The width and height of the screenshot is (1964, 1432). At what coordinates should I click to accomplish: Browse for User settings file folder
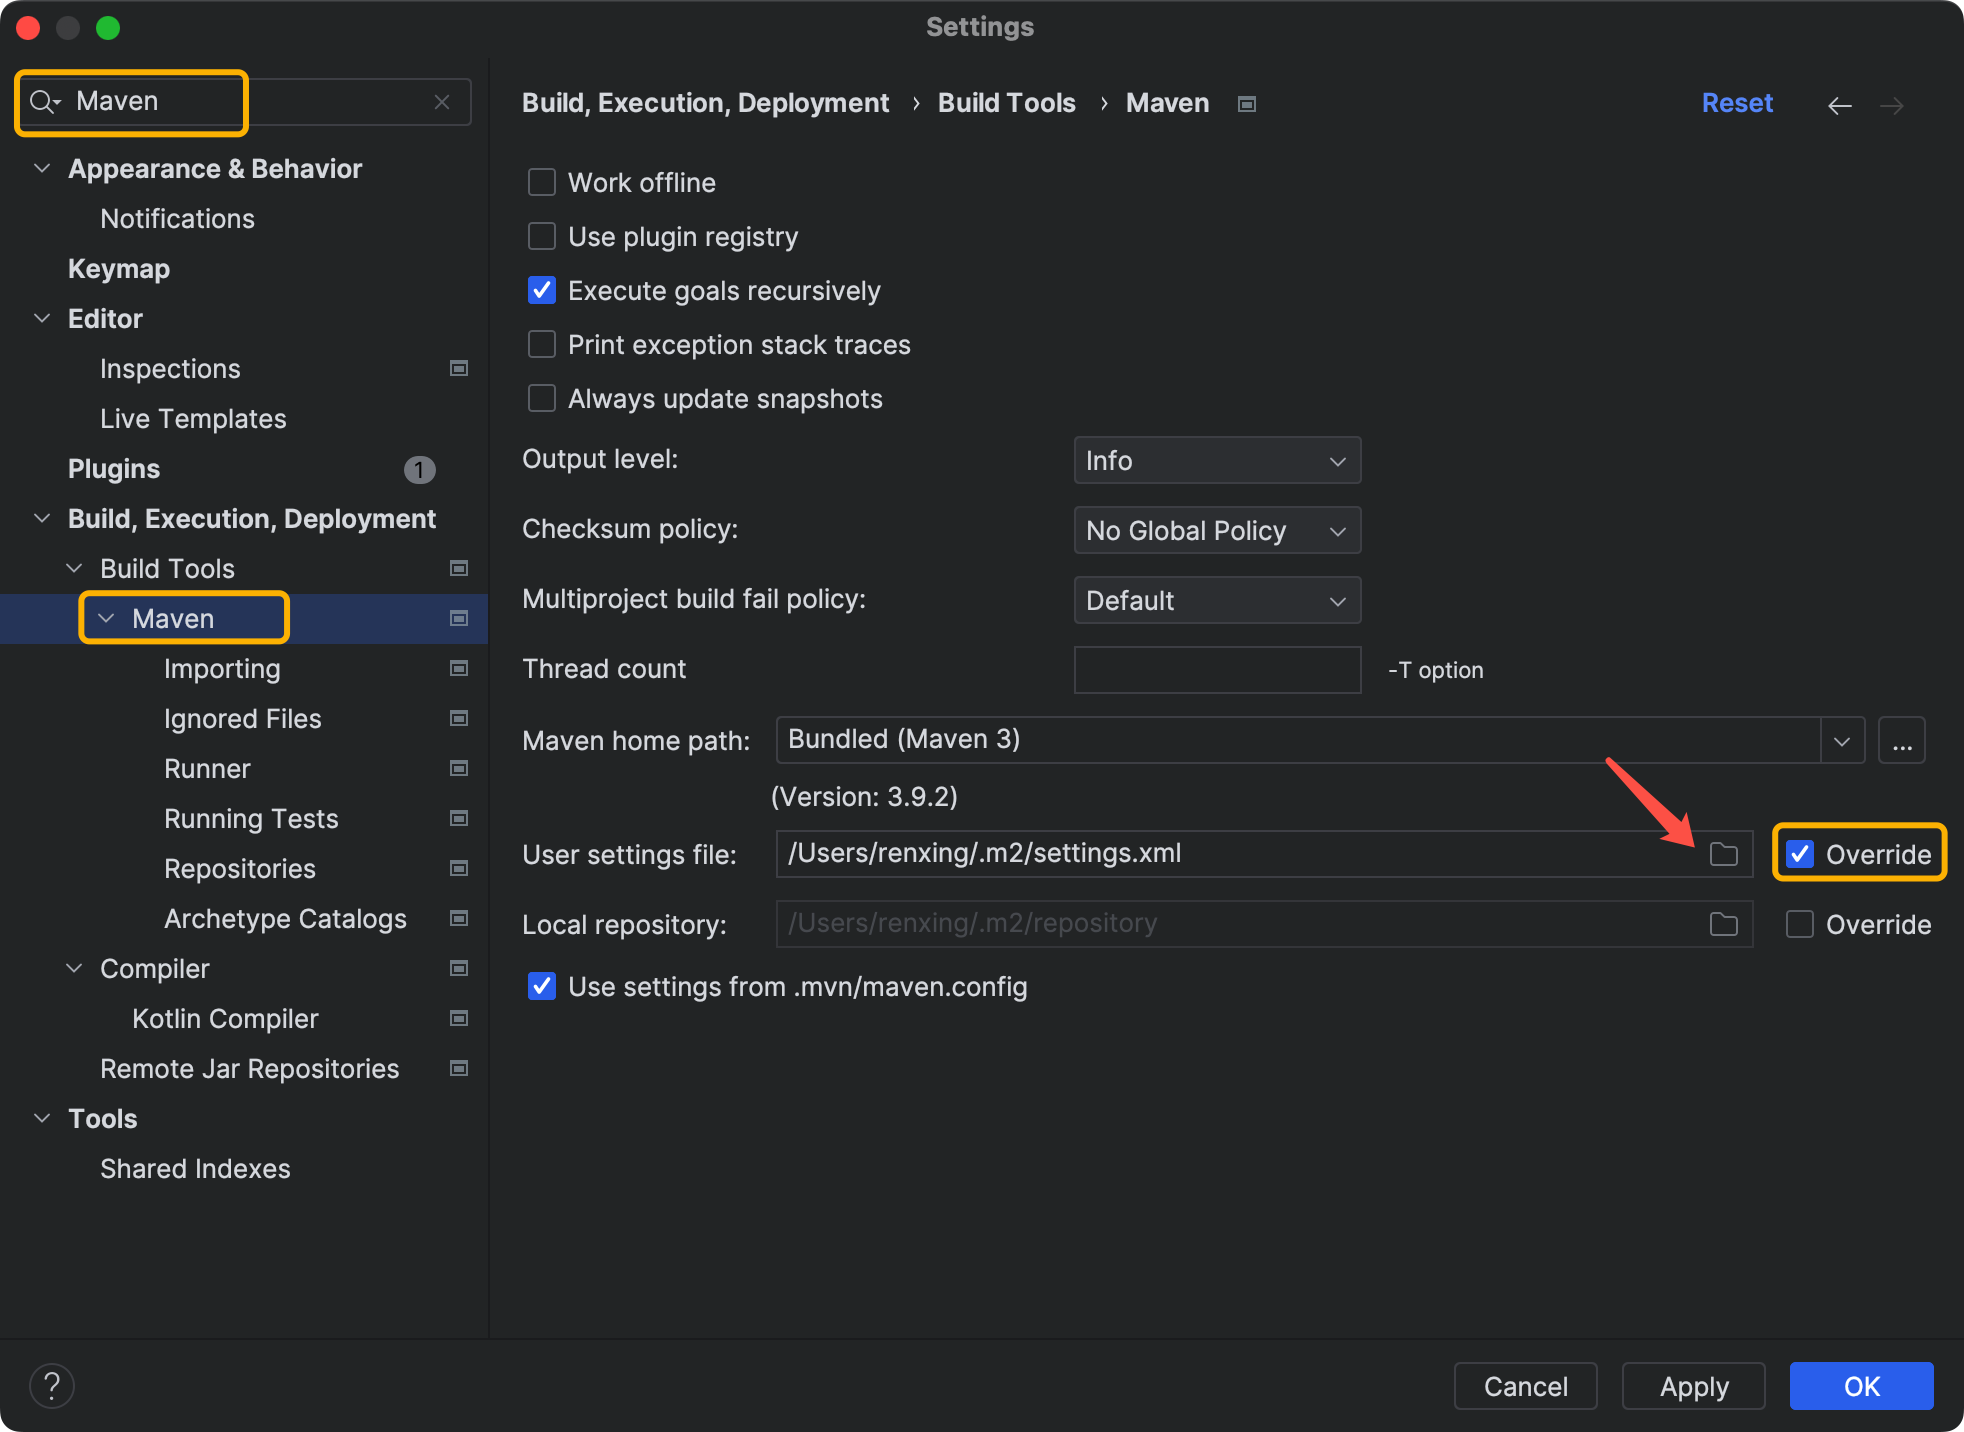(1723, 854)
